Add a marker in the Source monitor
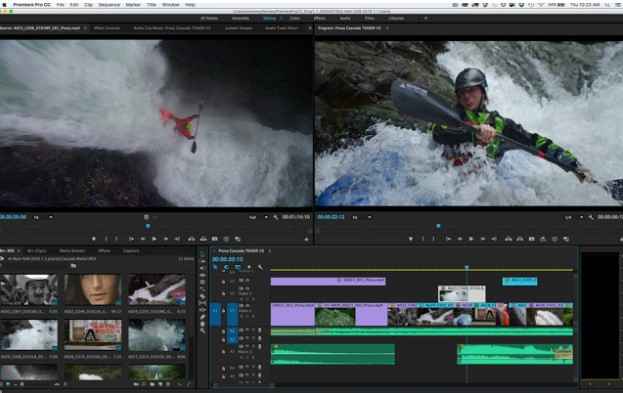 pyautogui.click(x=94, y=239)
